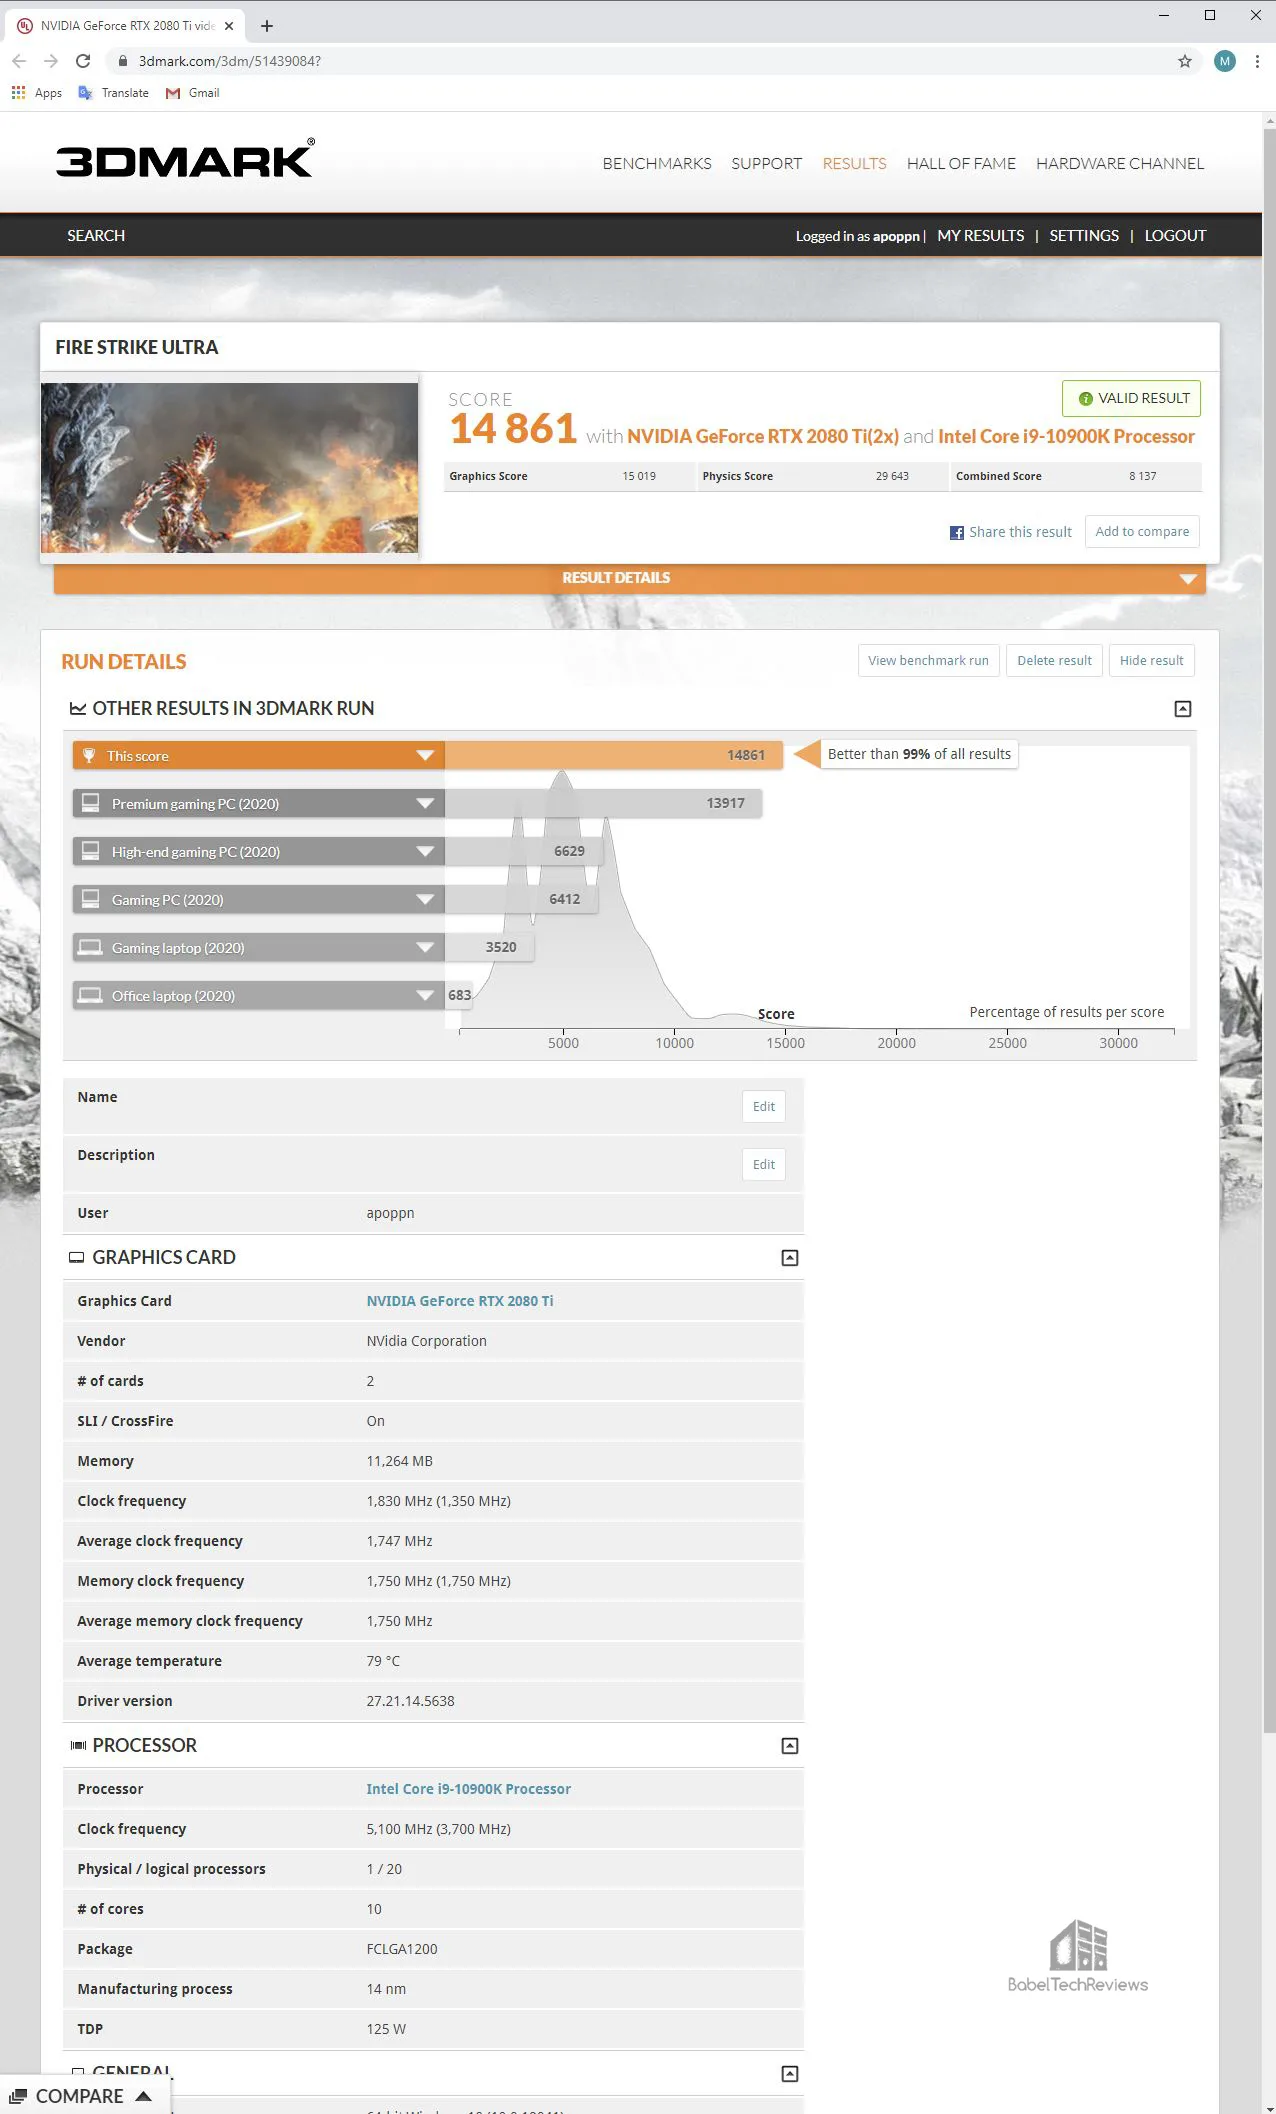Click Share this result

(x=1020, y=533)
